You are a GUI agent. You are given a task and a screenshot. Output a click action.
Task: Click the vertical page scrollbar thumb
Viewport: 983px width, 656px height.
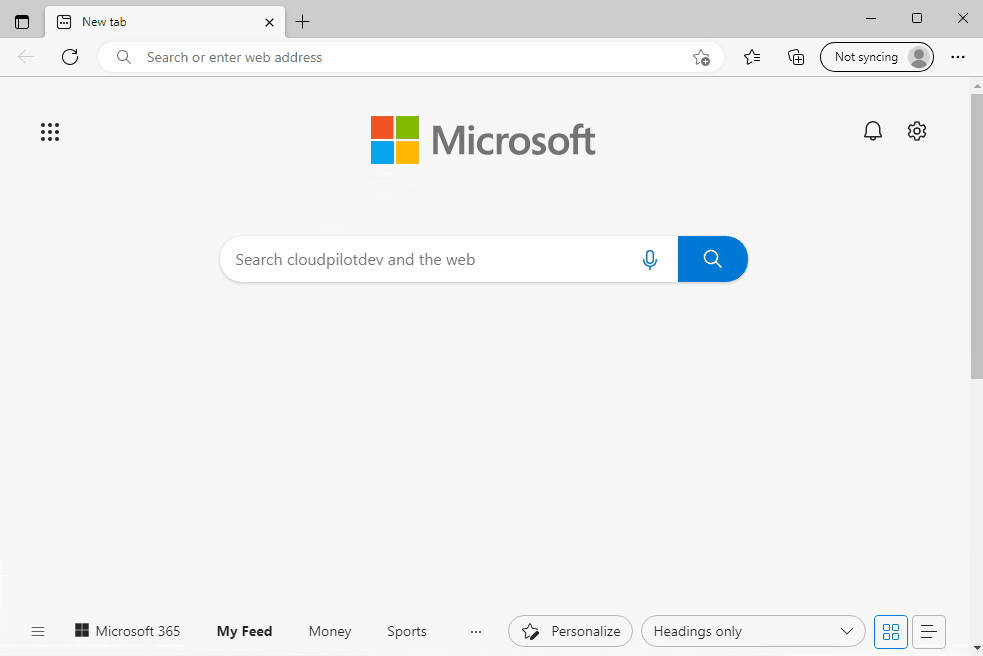click(x=977, y=236)
